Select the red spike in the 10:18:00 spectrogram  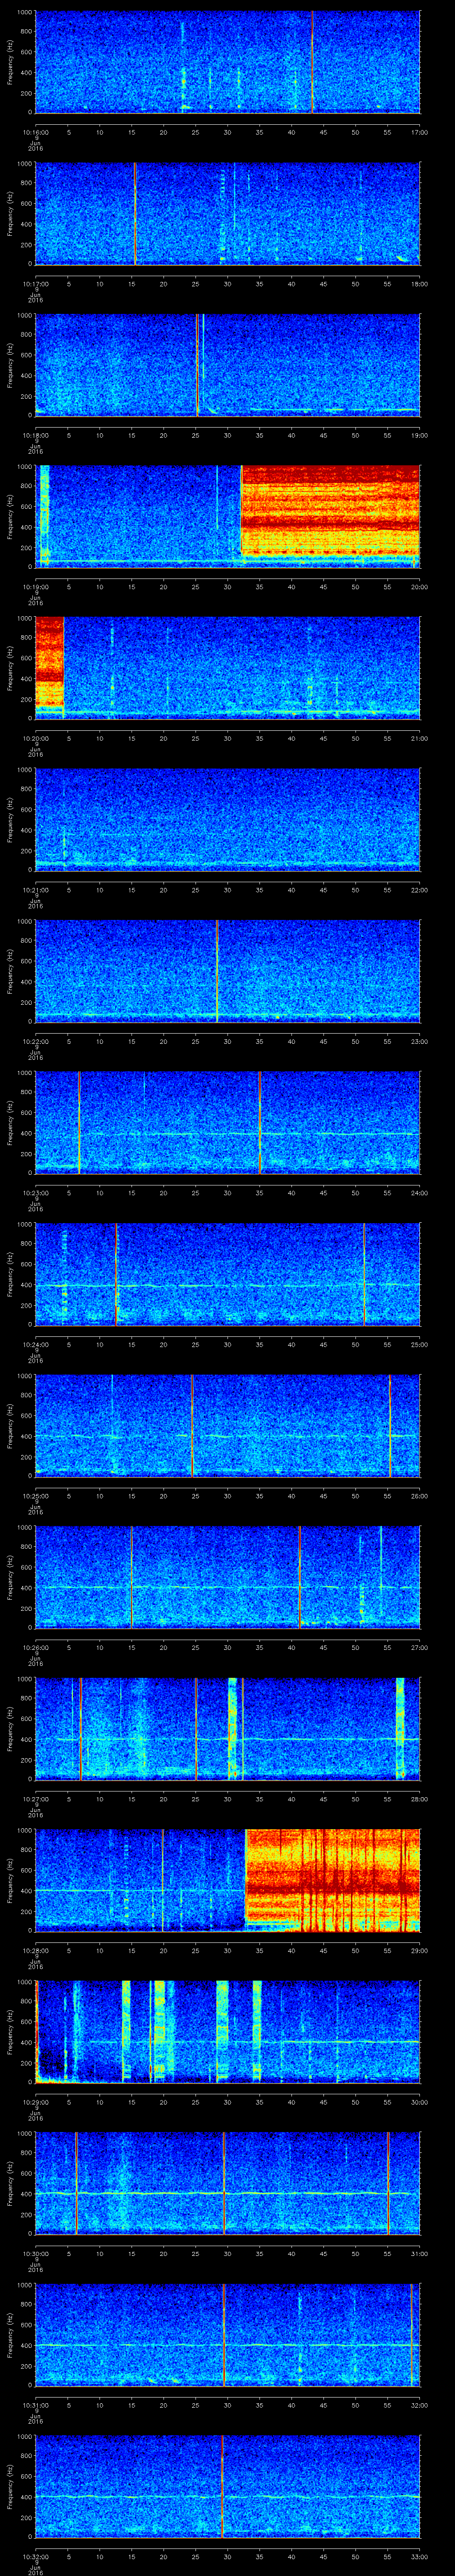[197, 365]
